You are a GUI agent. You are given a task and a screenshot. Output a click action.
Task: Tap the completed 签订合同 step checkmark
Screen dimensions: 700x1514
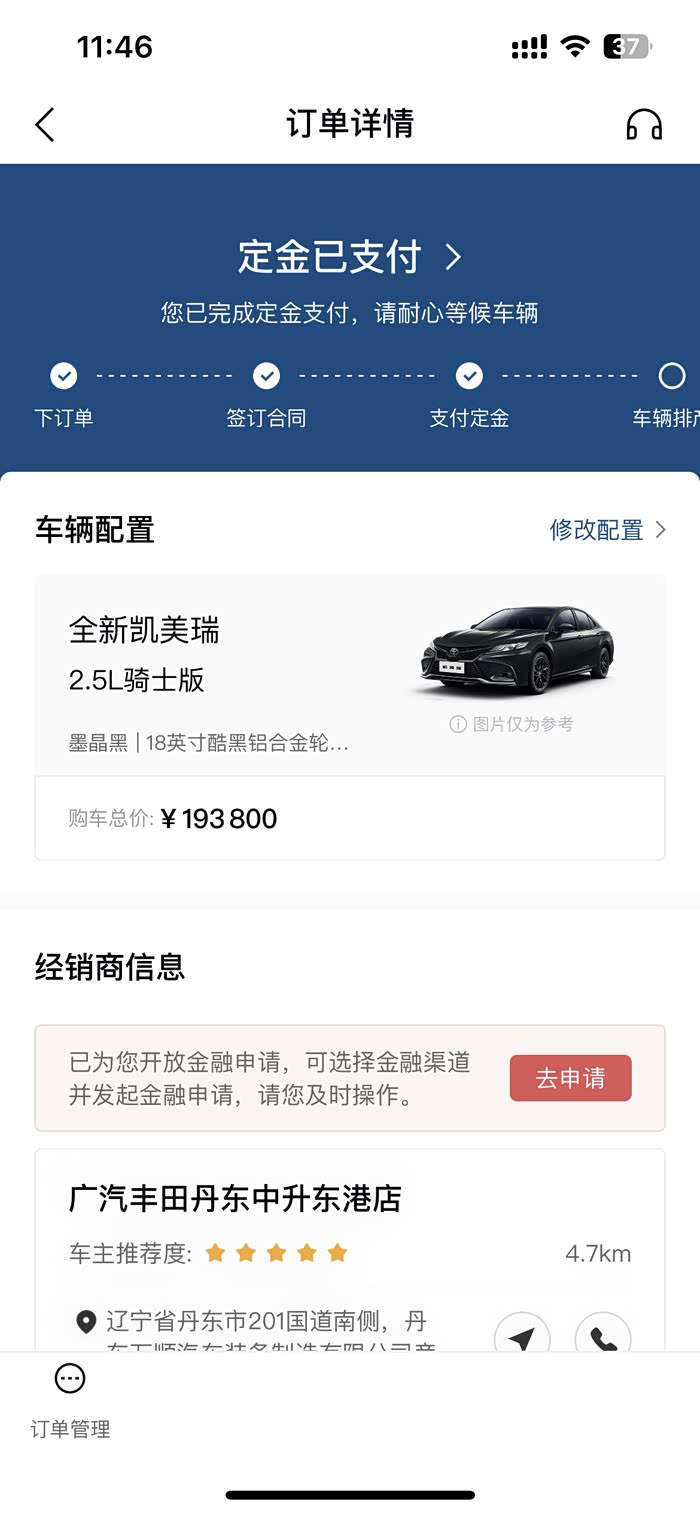coord(266,376)
